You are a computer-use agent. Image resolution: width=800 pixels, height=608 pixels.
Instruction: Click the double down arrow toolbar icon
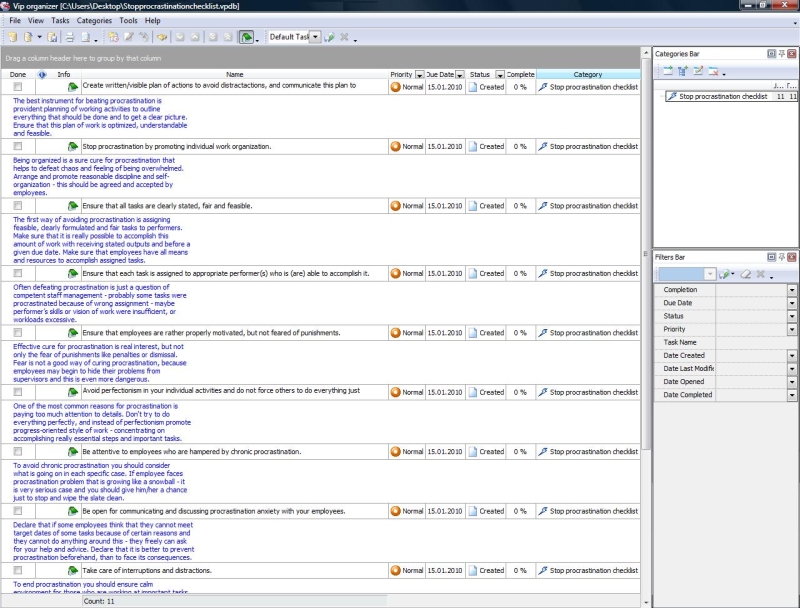tap(213, 37)
